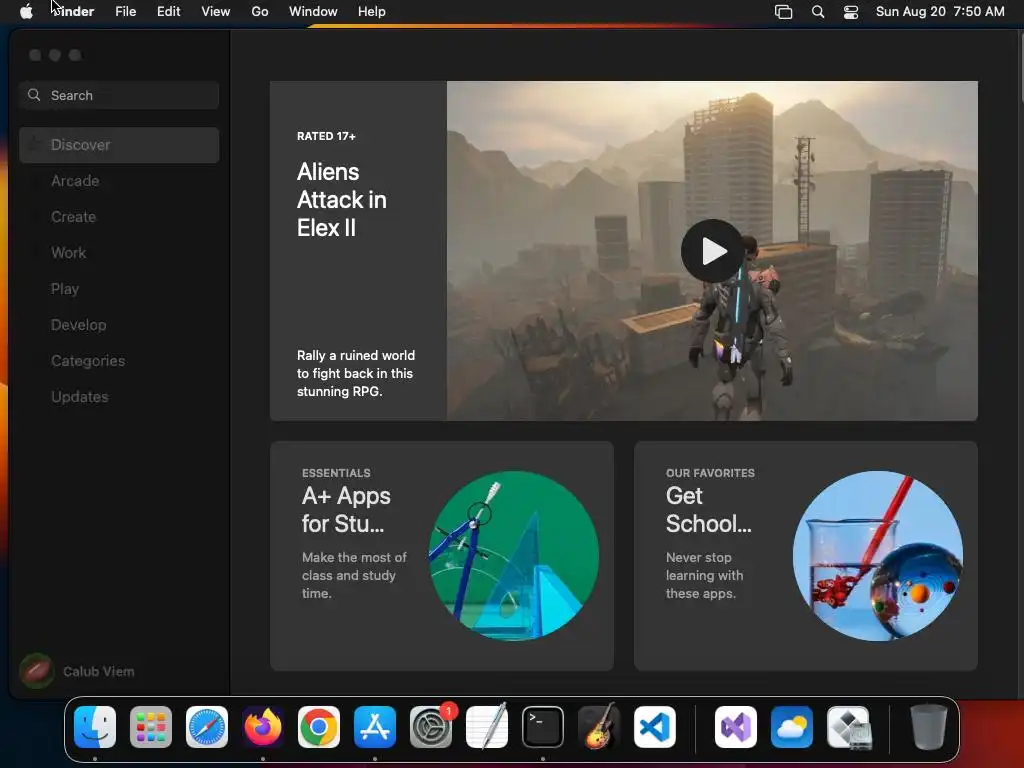Open the Create section
Image resolution: width=1024 pixels, height=768 pixels.
pos(73,217)
